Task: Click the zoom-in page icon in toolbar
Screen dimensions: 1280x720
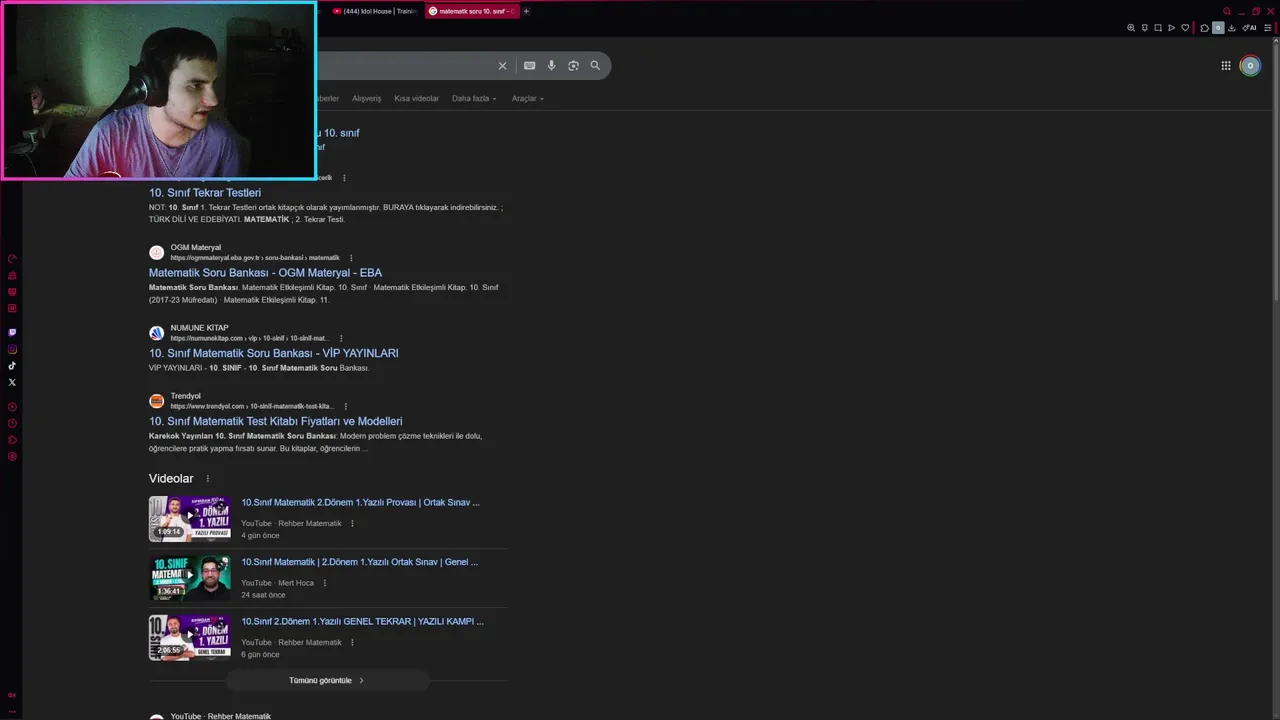Action: 1131,28
